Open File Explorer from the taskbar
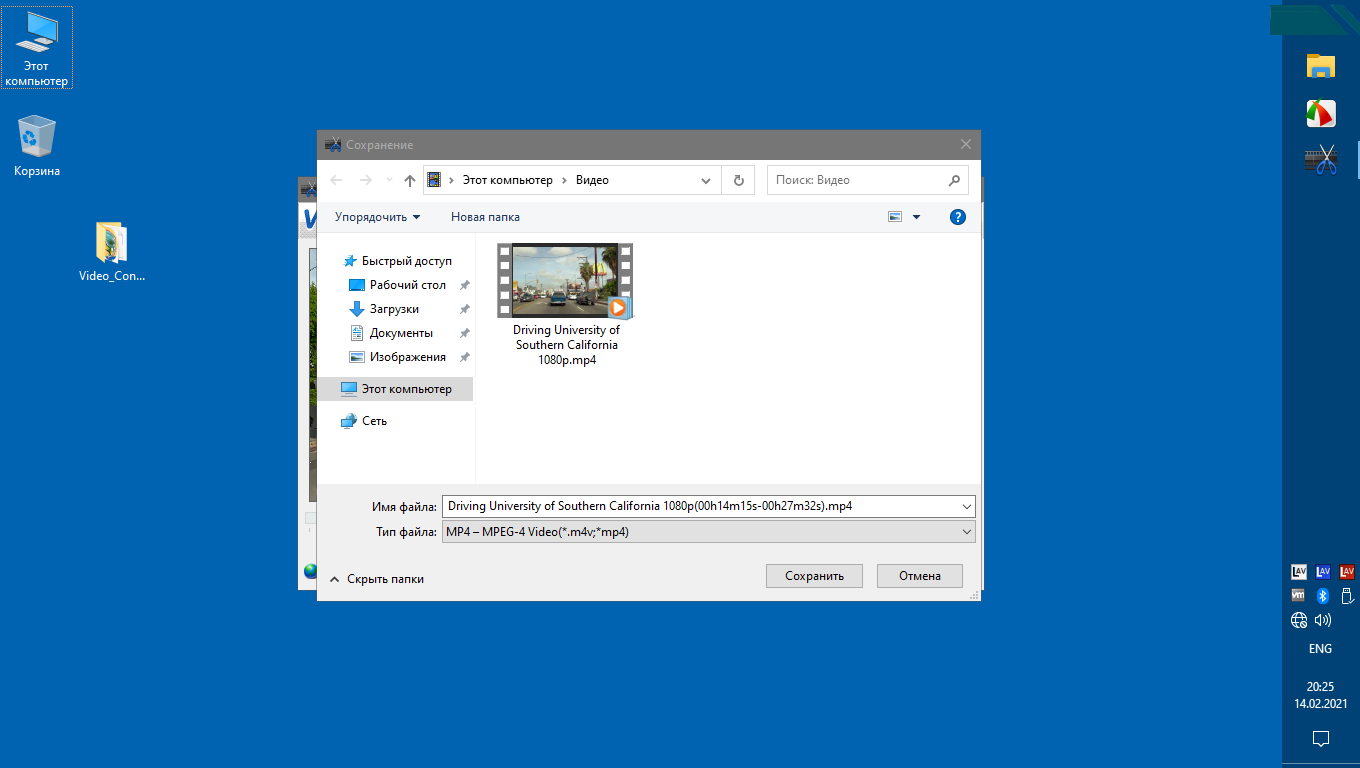The height and width of the screenshot is (768, 1360). [1320, 66]
